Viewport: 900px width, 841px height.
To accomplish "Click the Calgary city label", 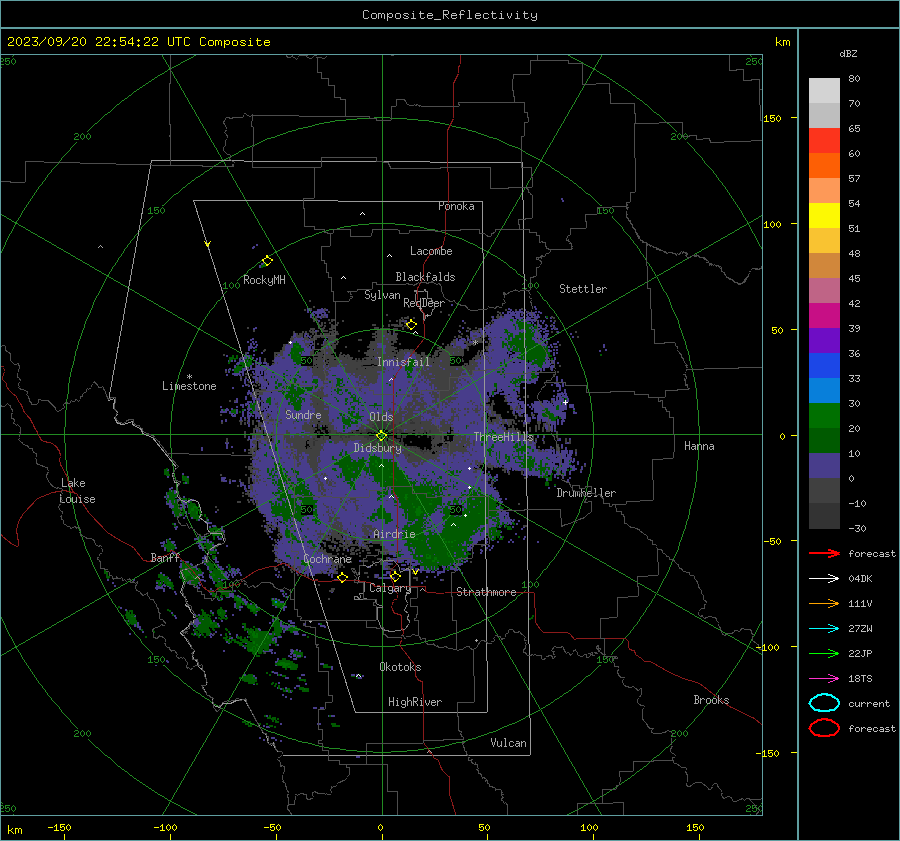I will pyautogui.click(x=390, y=588).
